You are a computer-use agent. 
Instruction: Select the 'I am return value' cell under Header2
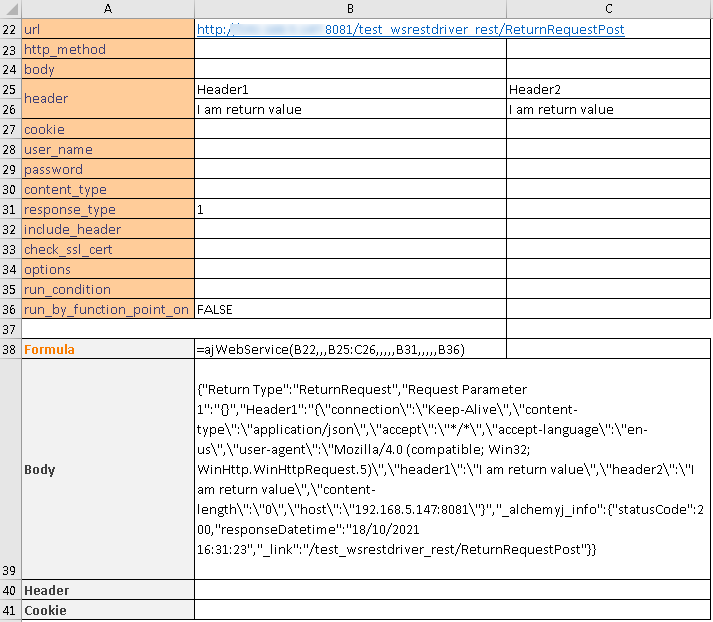(x=609, y=110)
